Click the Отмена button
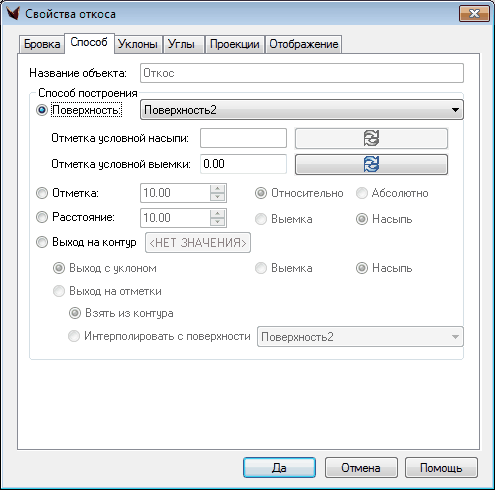The height and width of the screenshot is (490, 495). [361, 468]
